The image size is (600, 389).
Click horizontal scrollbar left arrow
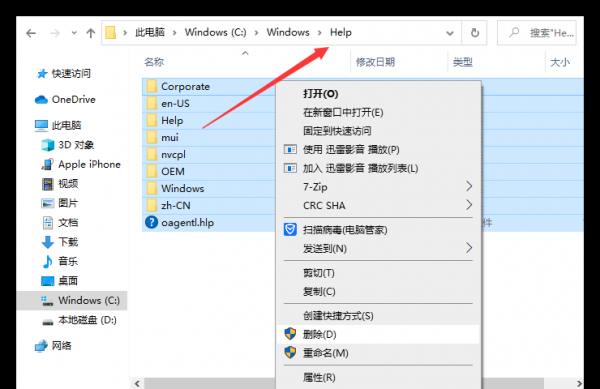(x=137, y=383)
